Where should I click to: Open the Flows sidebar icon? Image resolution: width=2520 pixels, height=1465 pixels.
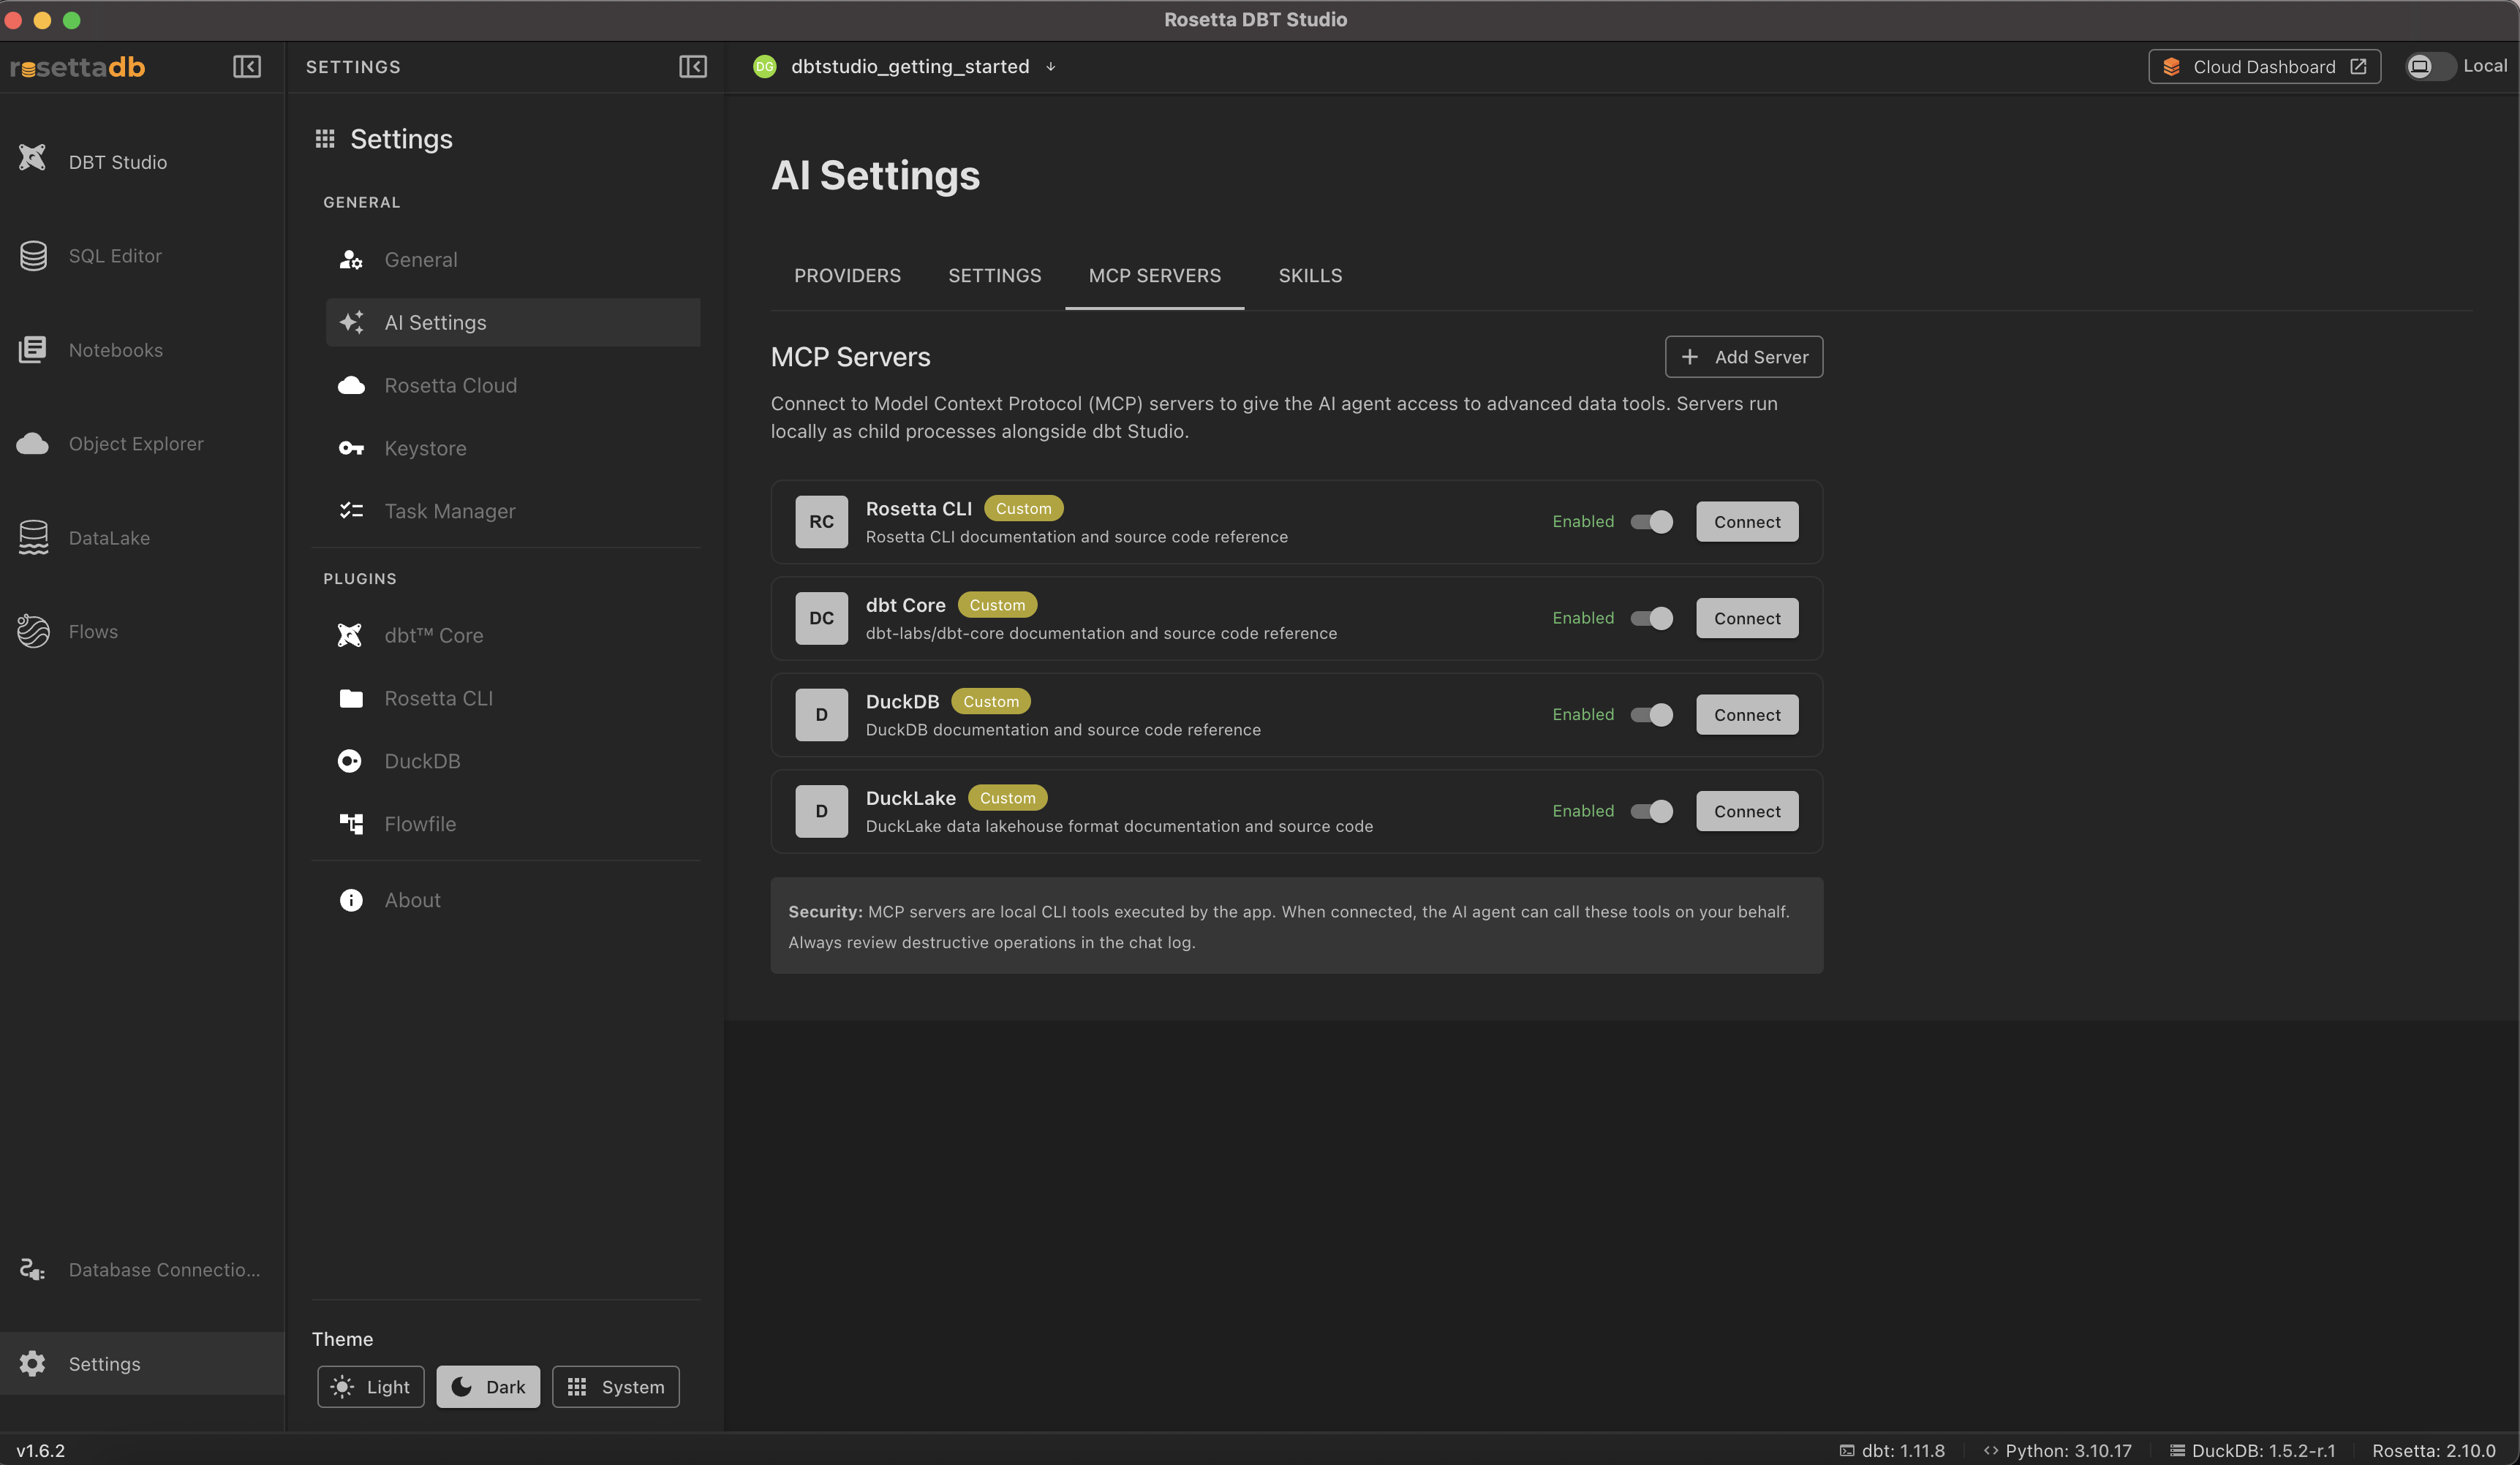pyautogui.click(x=33, y=632)
